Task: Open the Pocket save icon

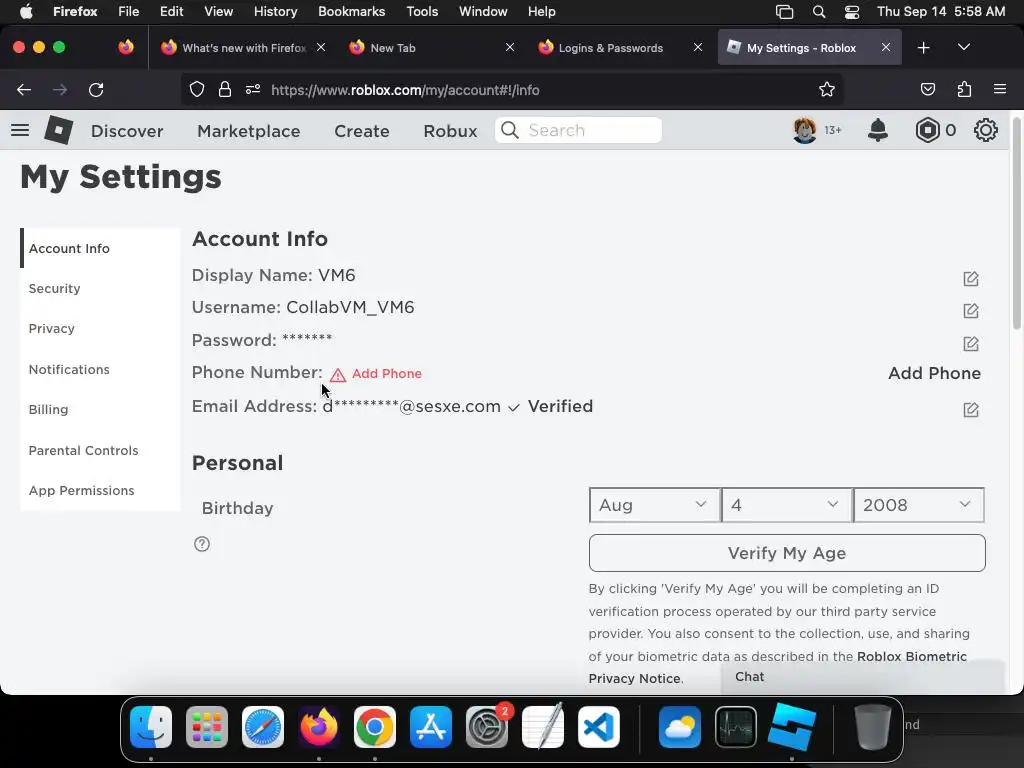Action: 927,89
